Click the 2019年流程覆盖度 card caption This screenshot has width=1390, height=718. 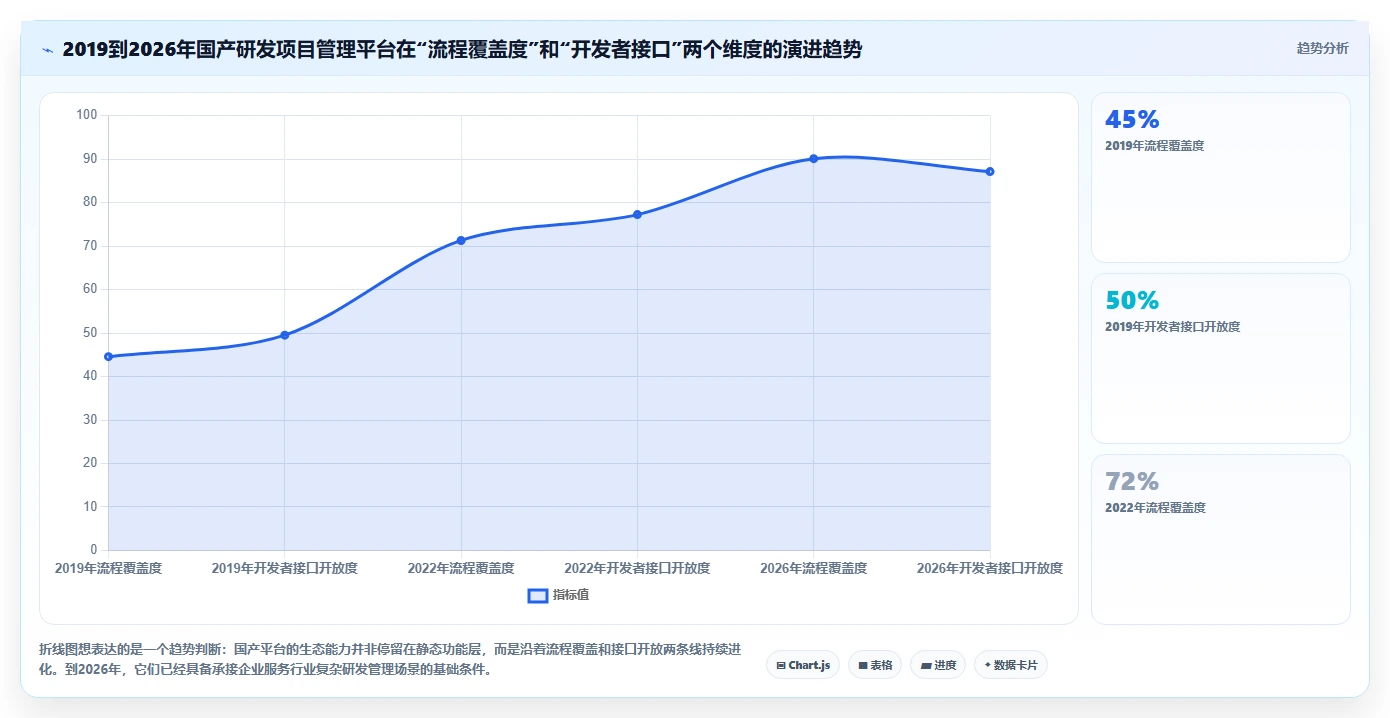click(1155, 145)
